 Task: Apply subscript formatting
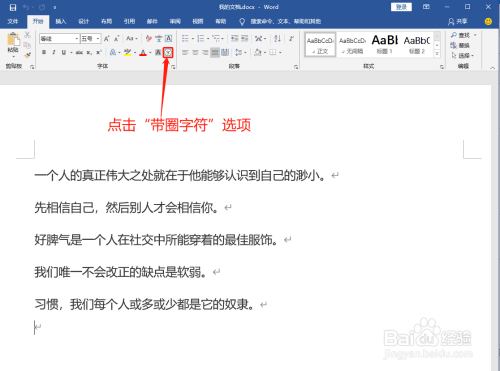coord(89,53)
